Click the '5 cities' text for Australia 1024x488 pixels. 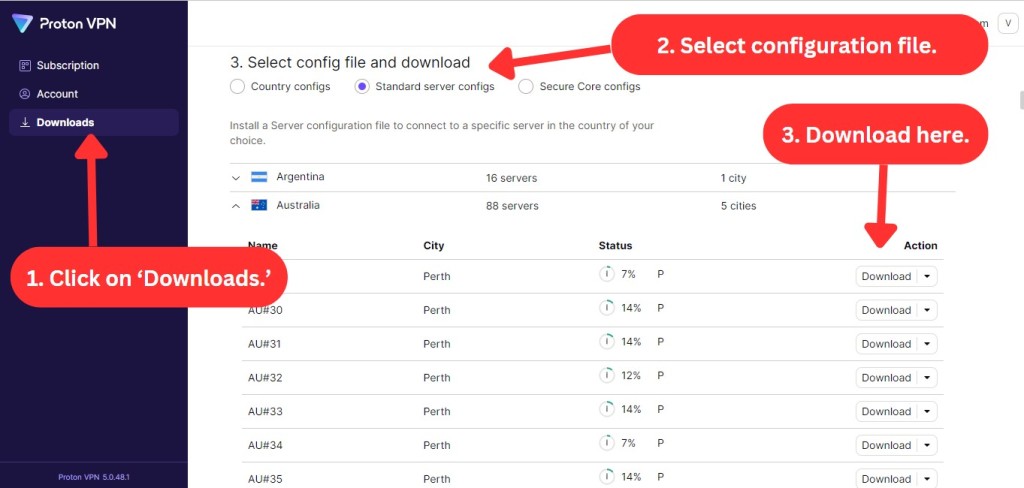[x=739, y=206]
